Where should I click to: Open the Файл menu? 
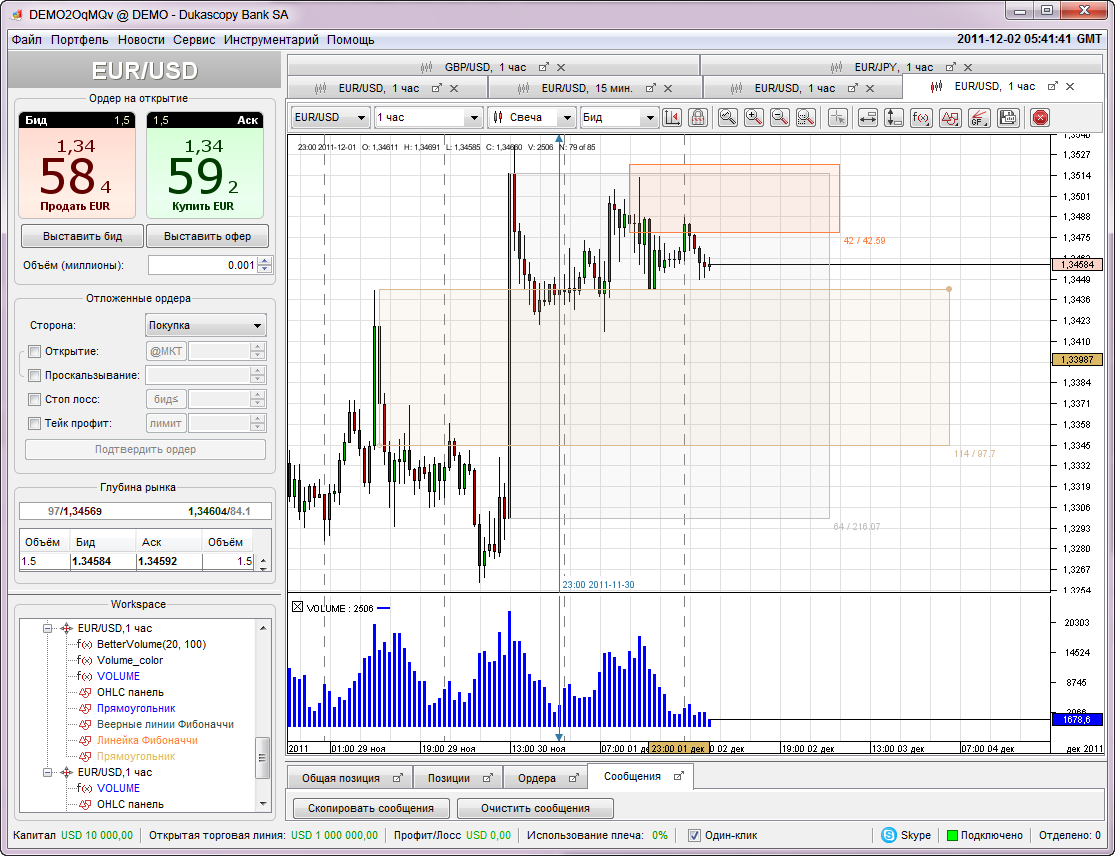26,40
